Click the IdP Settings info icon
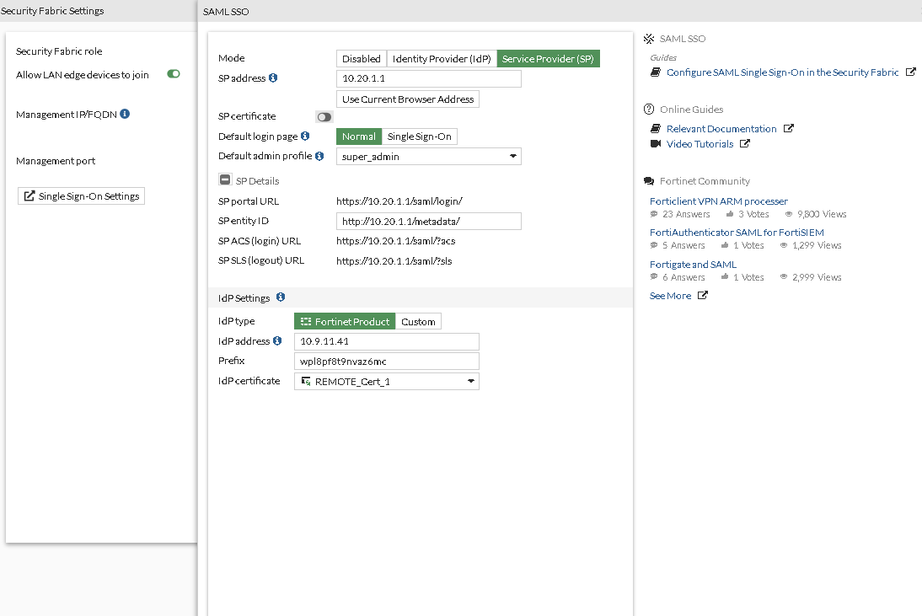The height and width of the screenshot is (616, 922). pos(280,298)
